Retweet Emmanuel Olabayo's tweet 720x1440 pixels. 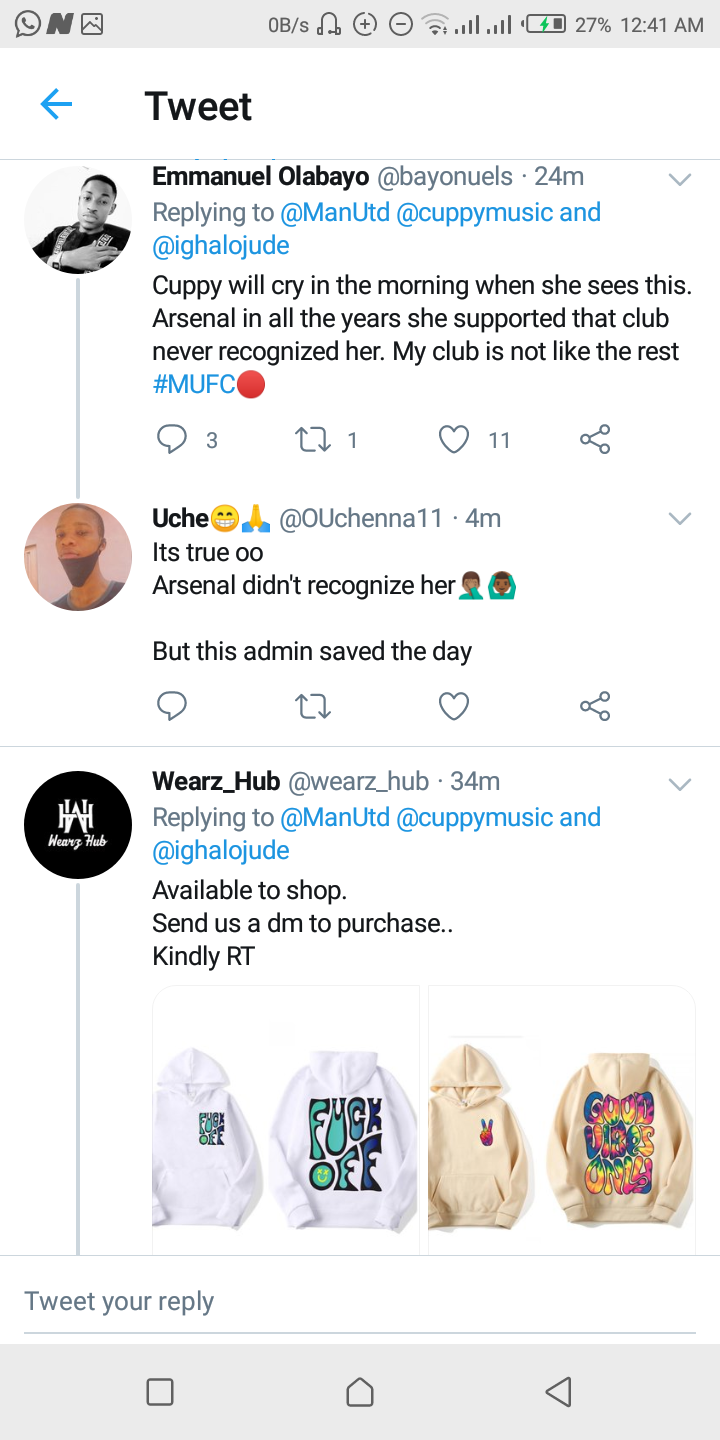point(314,439)
